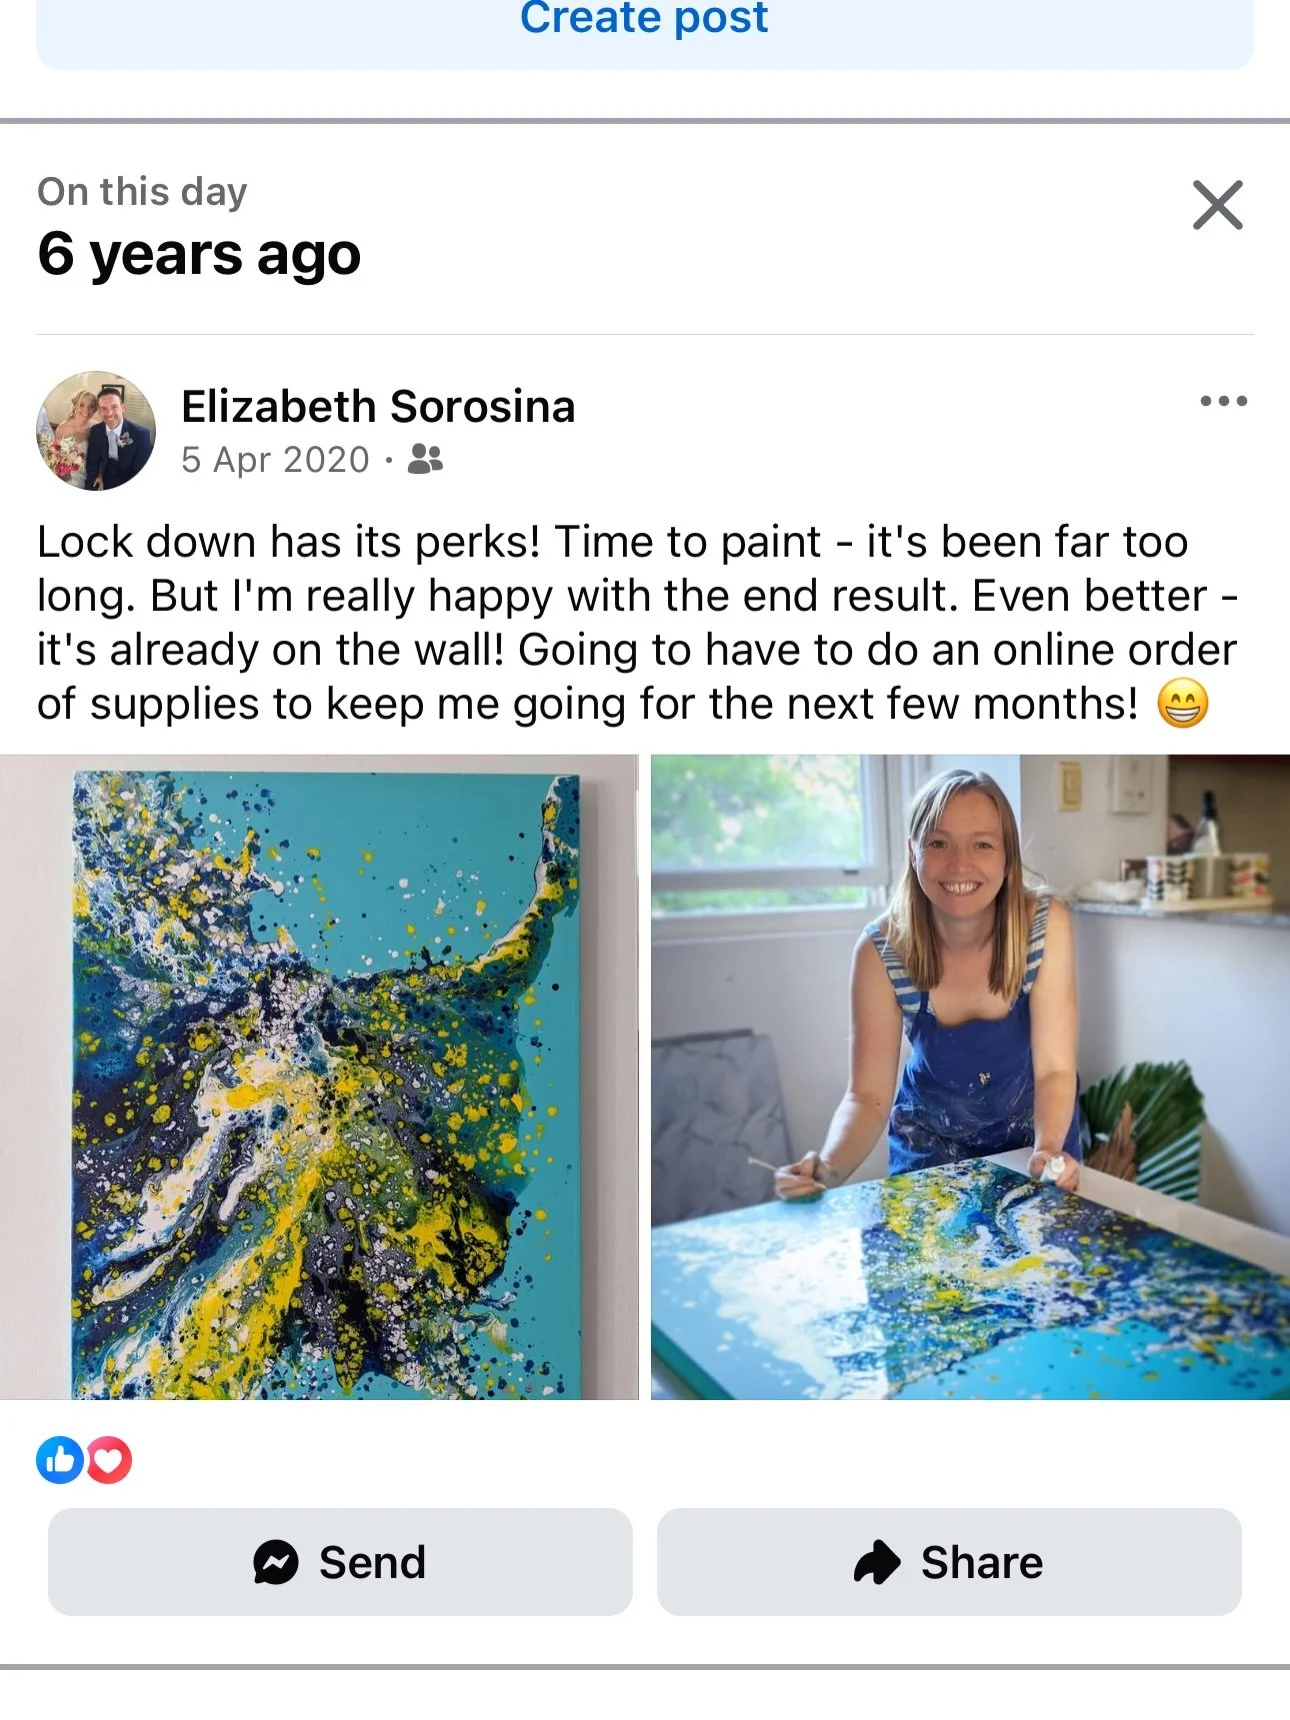The height and width of the screenshot is (1720, 1290).
Task: Tap the Share text label
Action: click(x=982, y=1562)
